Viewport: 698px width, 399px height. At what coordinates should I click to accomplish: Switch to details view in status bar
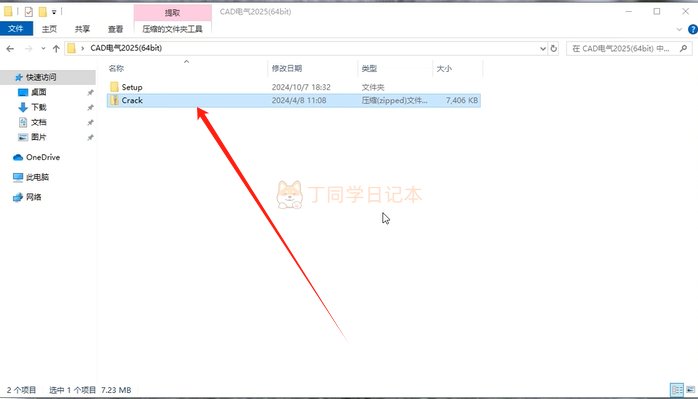677,390
